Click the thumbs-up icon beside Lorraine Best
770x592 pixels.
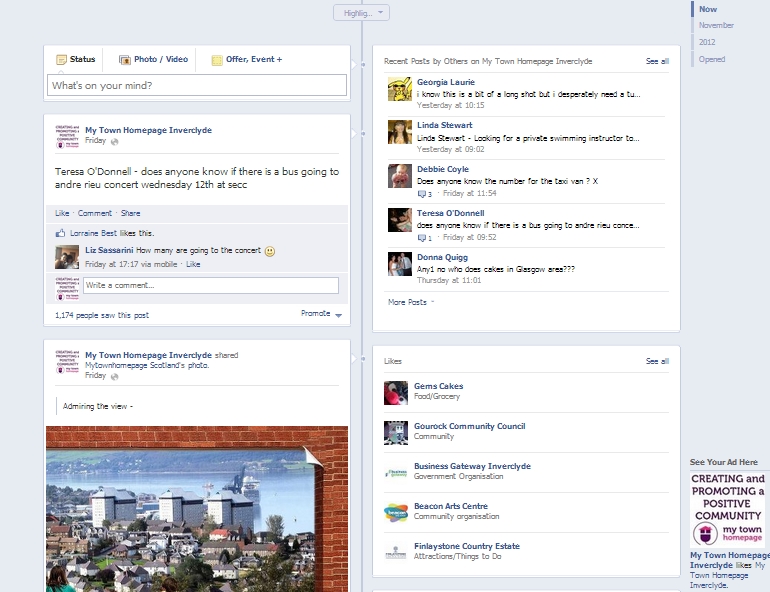click(x=60, y=233)
